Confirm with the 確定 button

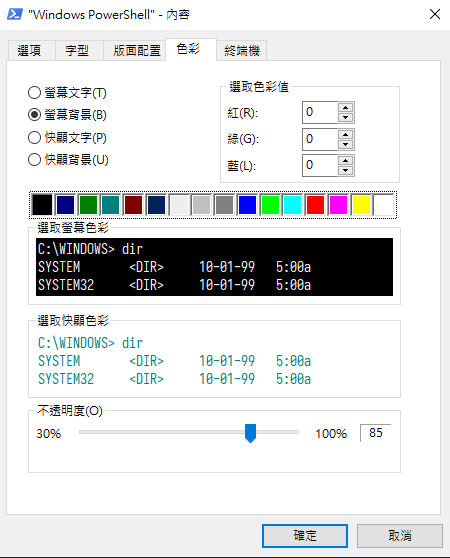click(305, 536)
